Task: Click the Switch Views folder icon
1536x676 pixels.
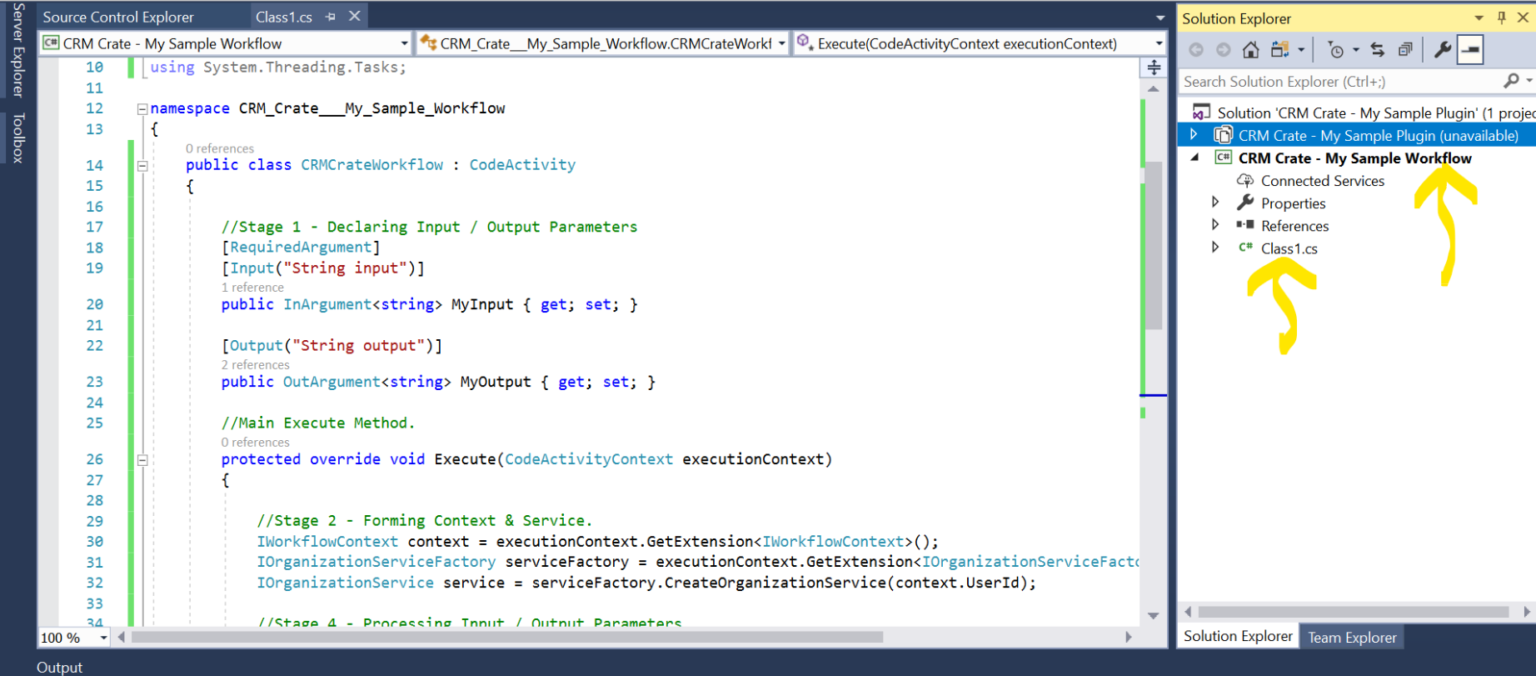Action: tap(1280, 50)
